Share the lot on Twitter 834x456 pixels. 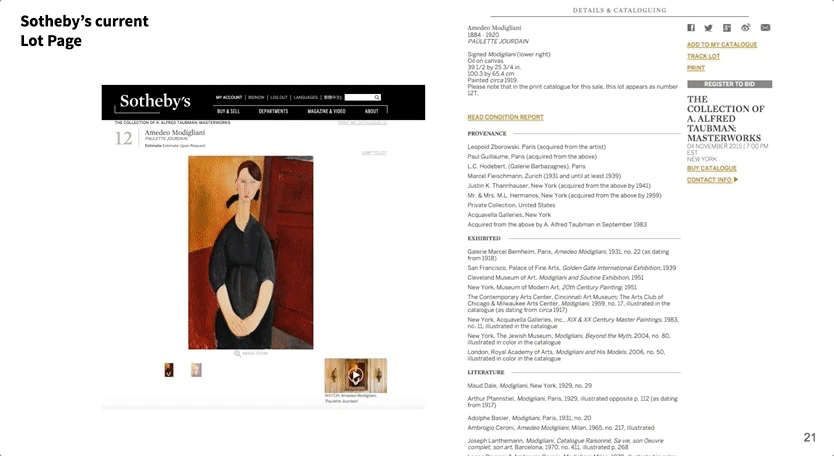708,28
